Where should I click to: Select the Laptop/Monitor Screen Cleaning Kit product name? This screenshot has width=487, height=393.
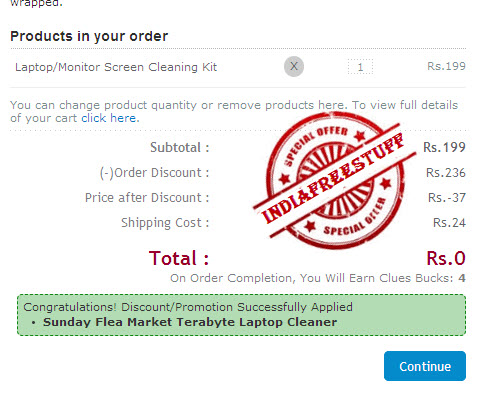[x=116, y=67]
